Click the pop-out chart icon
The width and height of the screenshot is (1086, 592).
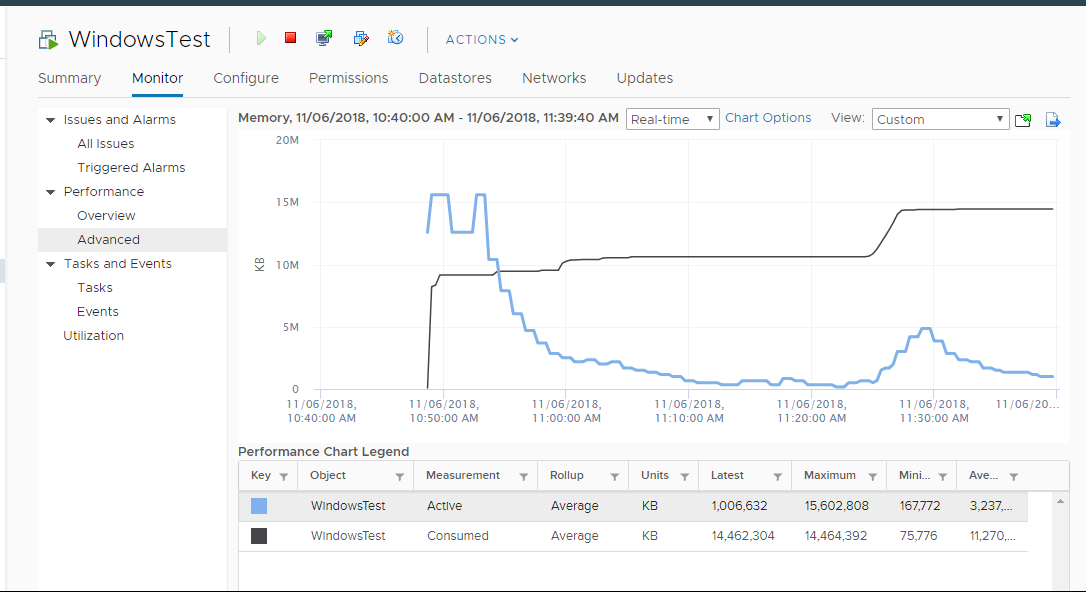[1023, 120]
